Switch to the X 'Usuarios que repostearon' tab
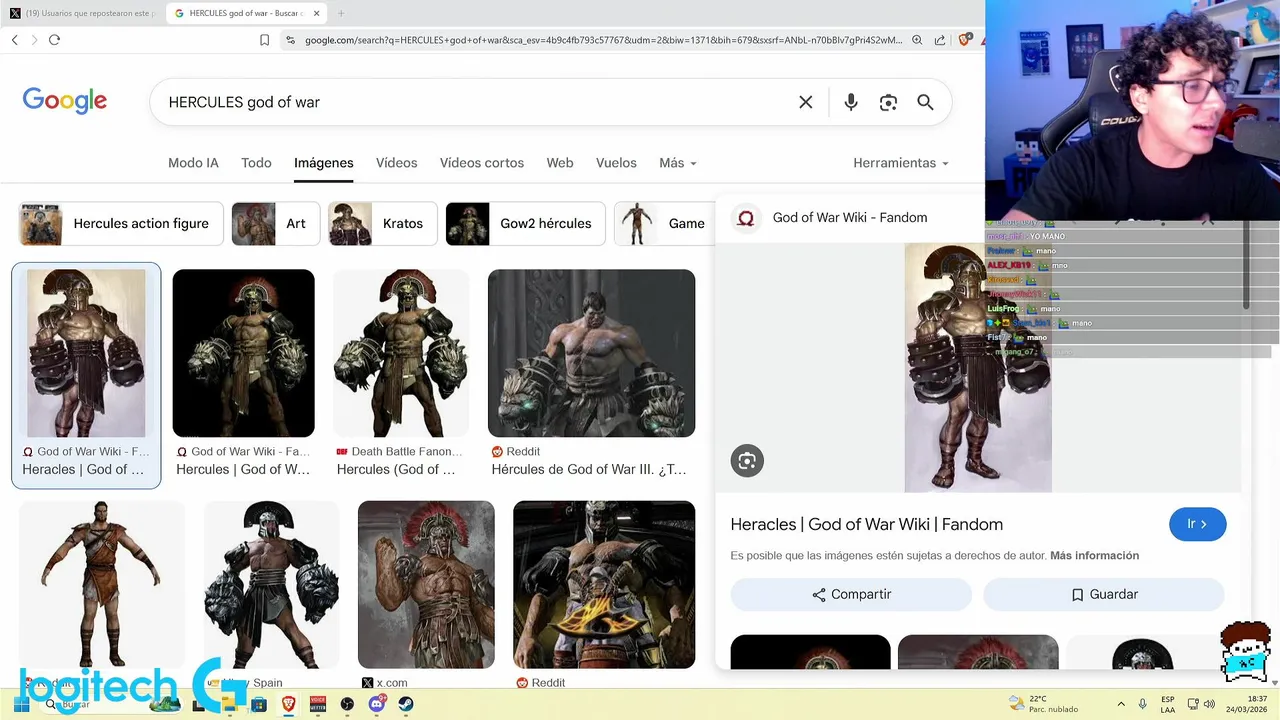The width and height of the screenshot is (1280, 720). (83, 13)
